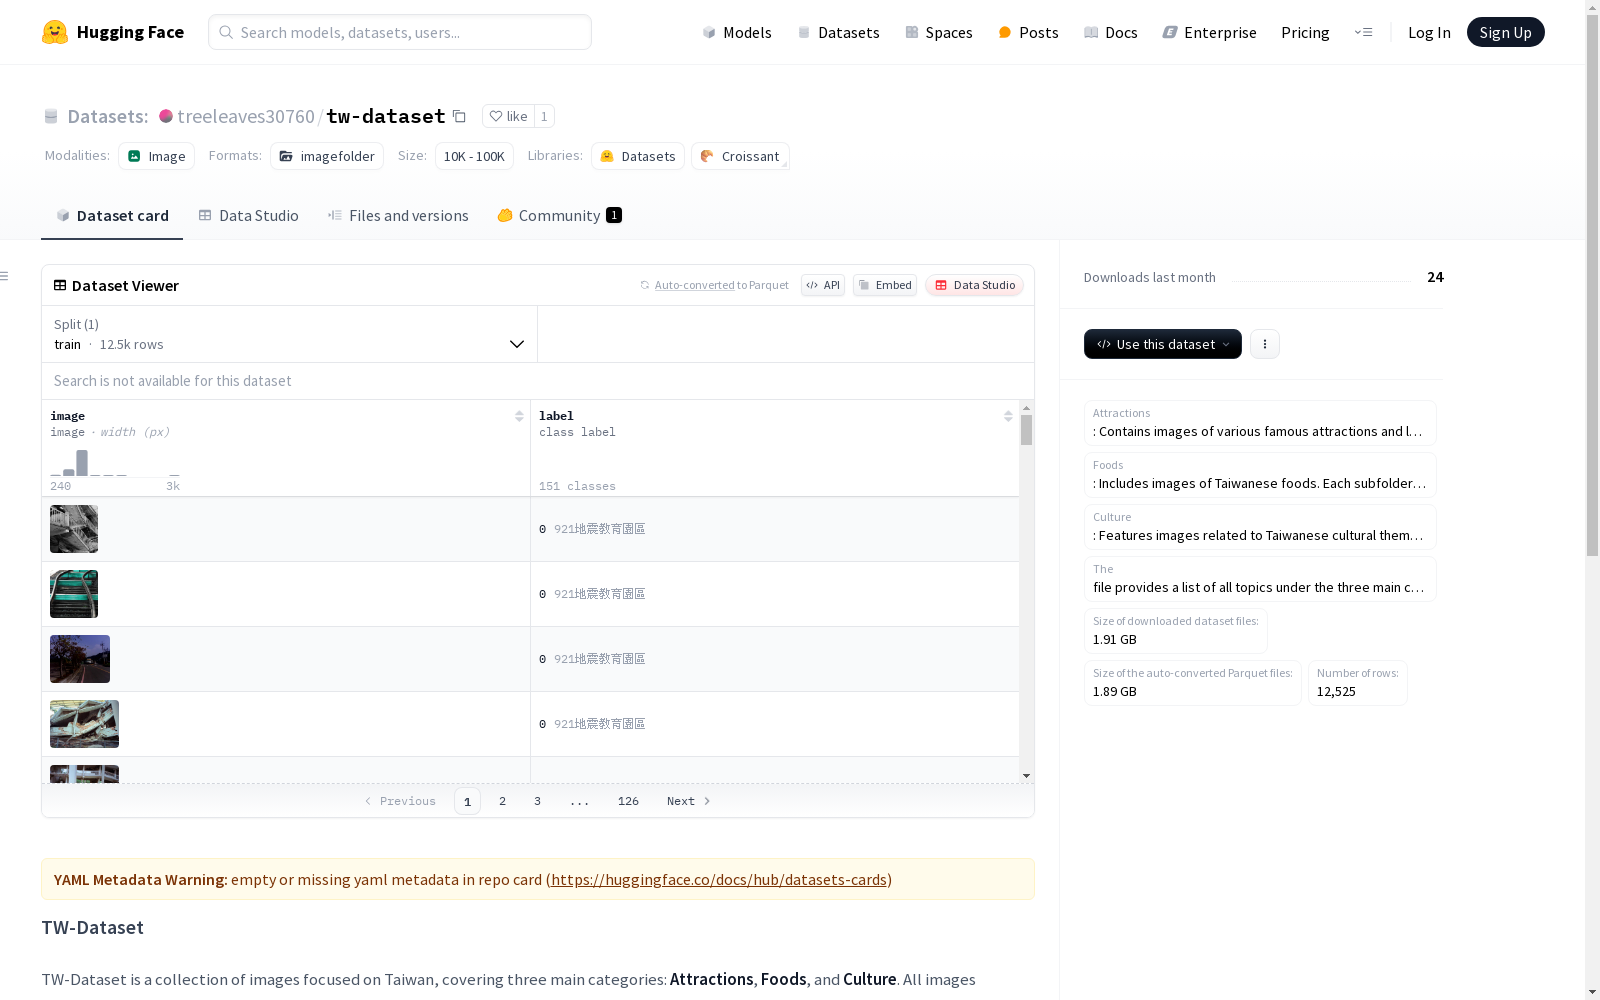Open the huggingface.co datasets-cards docs link

tap(719, 880)
